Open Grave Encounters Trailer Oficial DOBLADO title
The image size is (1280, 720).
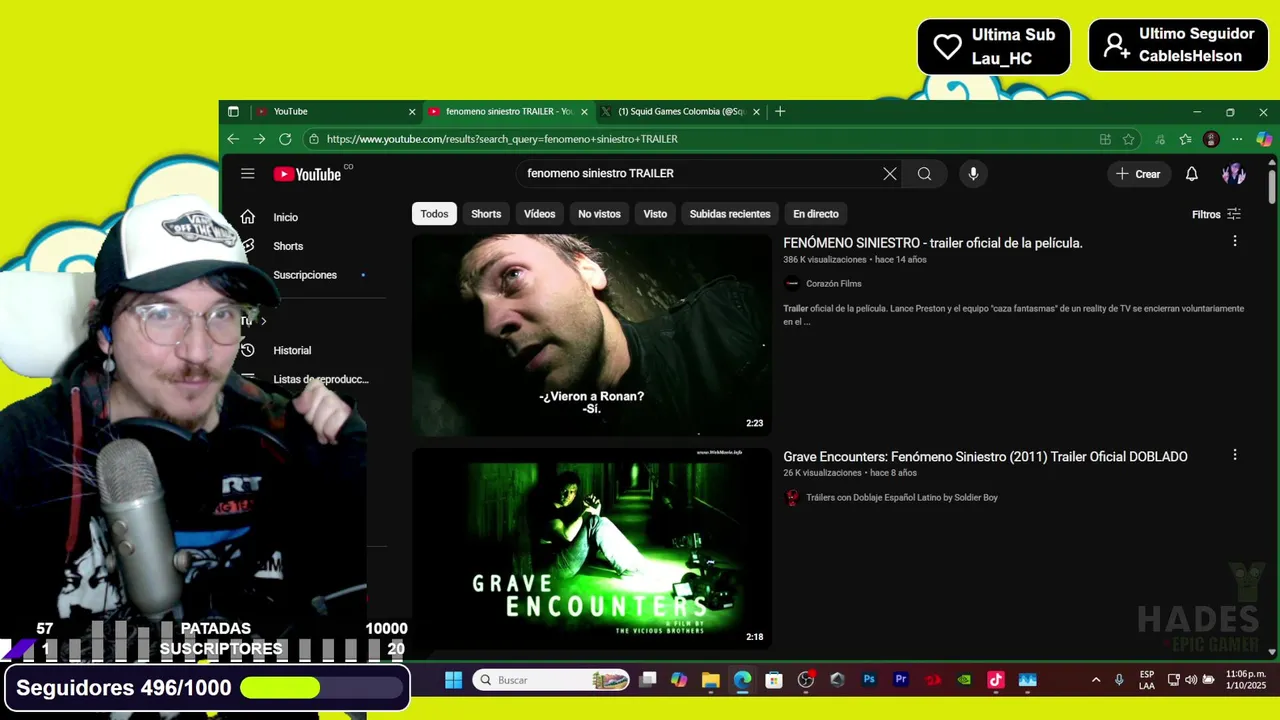pos(985,457)
